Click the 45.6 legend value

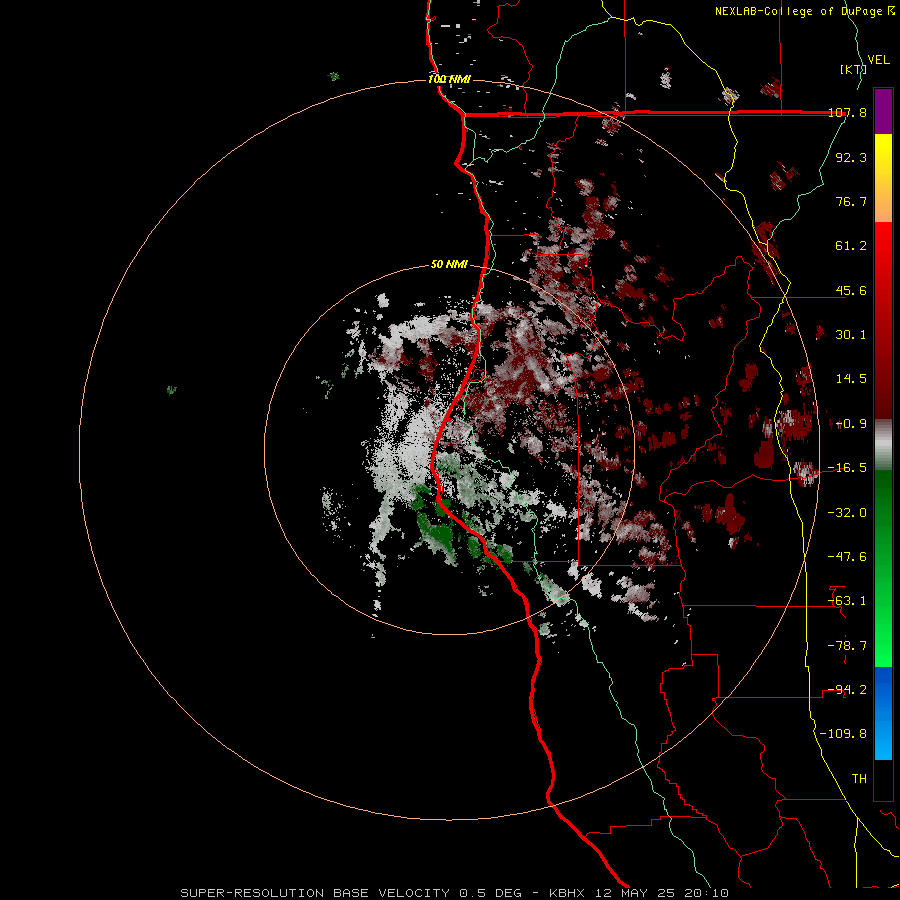click(x=851, y=290)
